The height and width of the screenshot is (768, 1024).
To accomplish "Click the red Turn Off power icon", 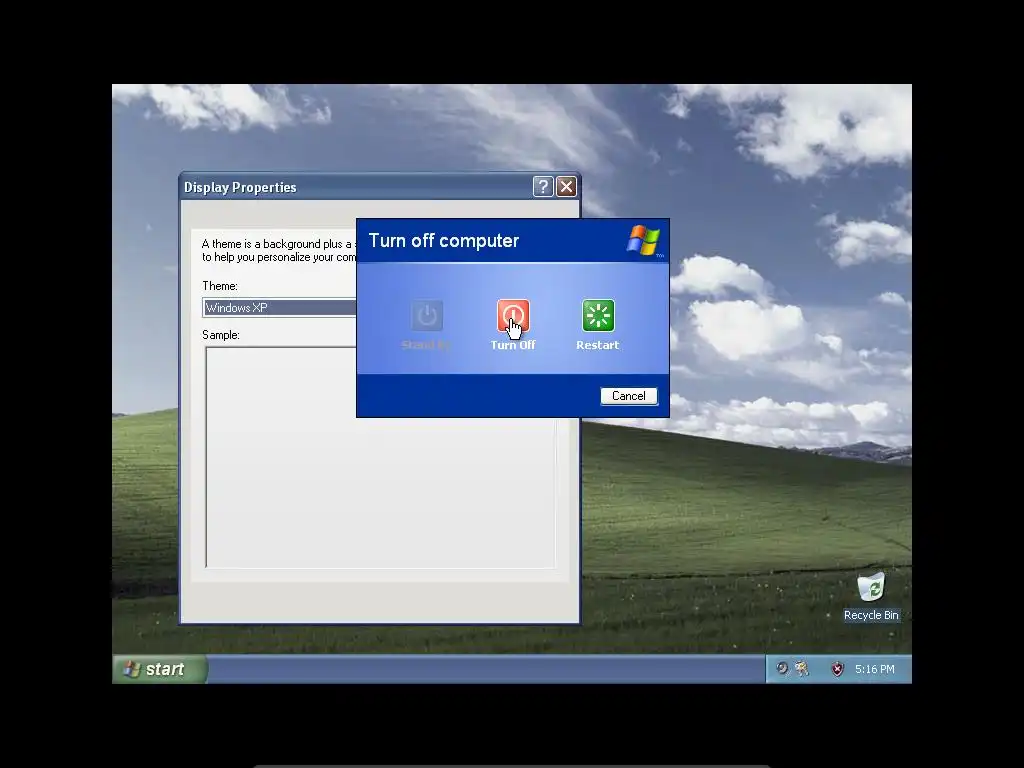I will point(513,316).
